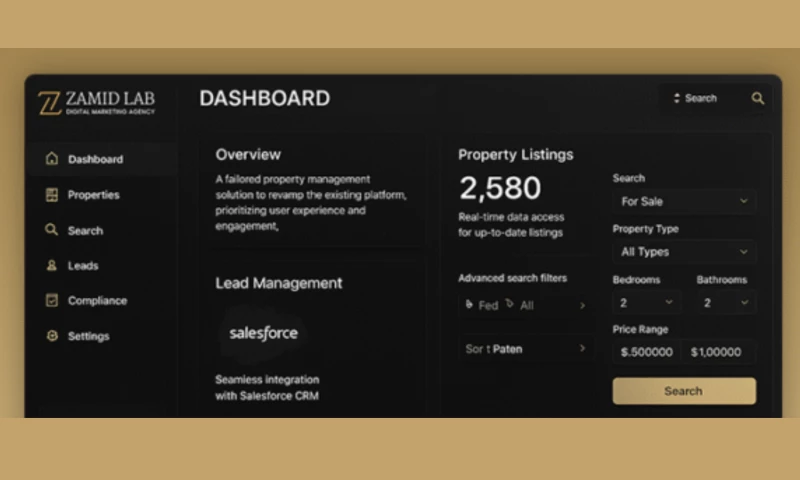
Task: Click the Search magnifier icon in sidebar
Action: pyautogui.click(x=52, y=230)
